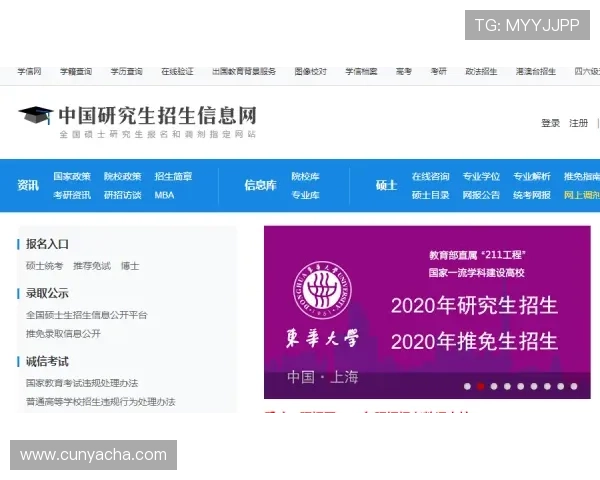Viewport: 600px width, 480px height.
Task: Click the 报名入口 section heading
Action: coord(47,244)
